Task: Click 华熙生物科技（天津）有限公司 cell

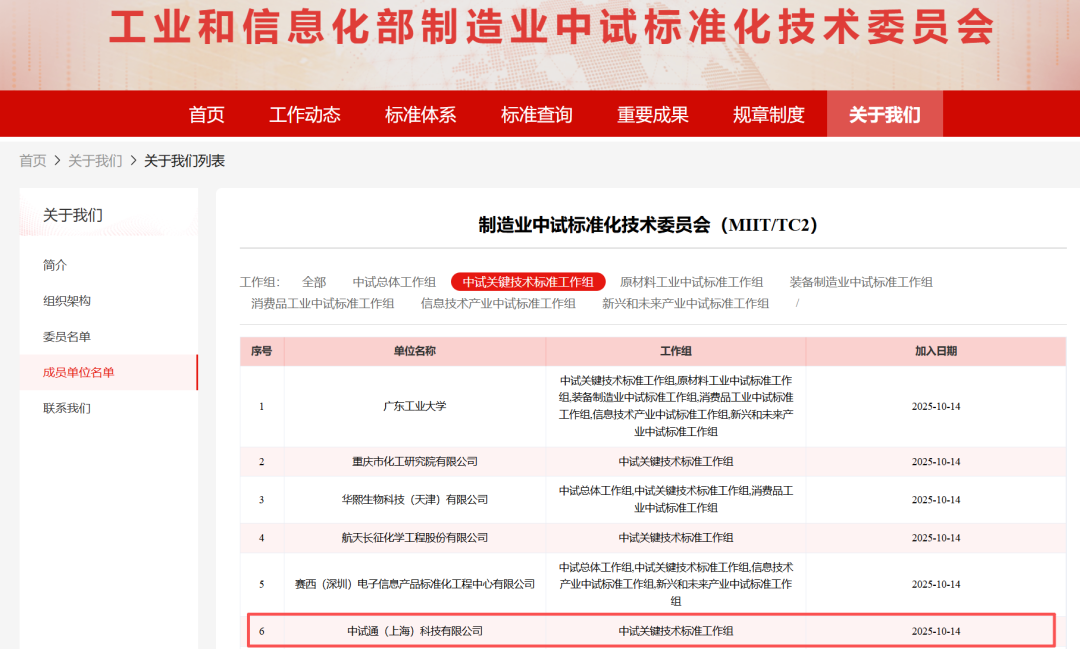Action: (x=415, y=499)
